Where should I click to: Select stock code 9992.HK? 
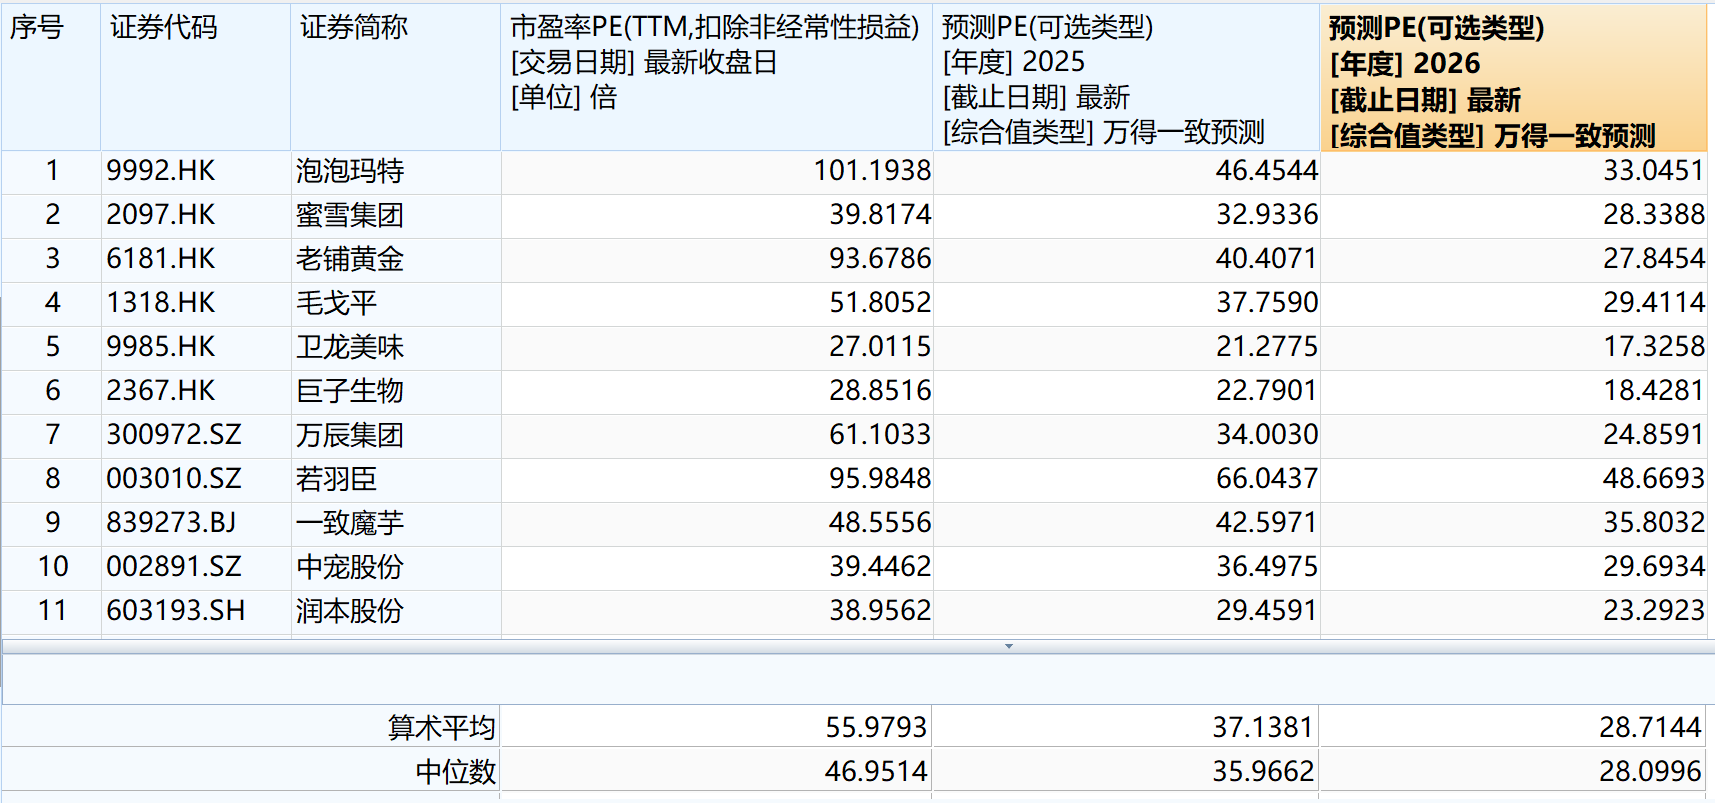coord(160,171)
